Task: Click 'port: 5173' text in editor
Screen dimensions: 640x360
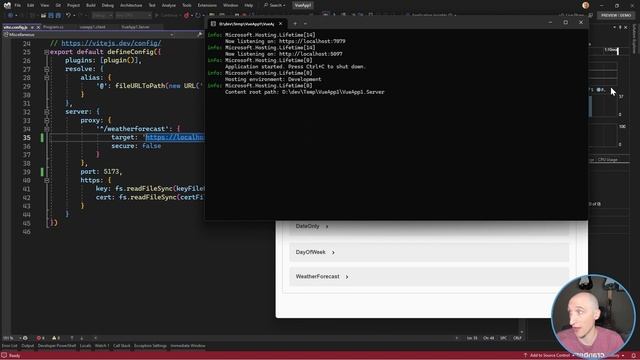Action: point(101,172)
